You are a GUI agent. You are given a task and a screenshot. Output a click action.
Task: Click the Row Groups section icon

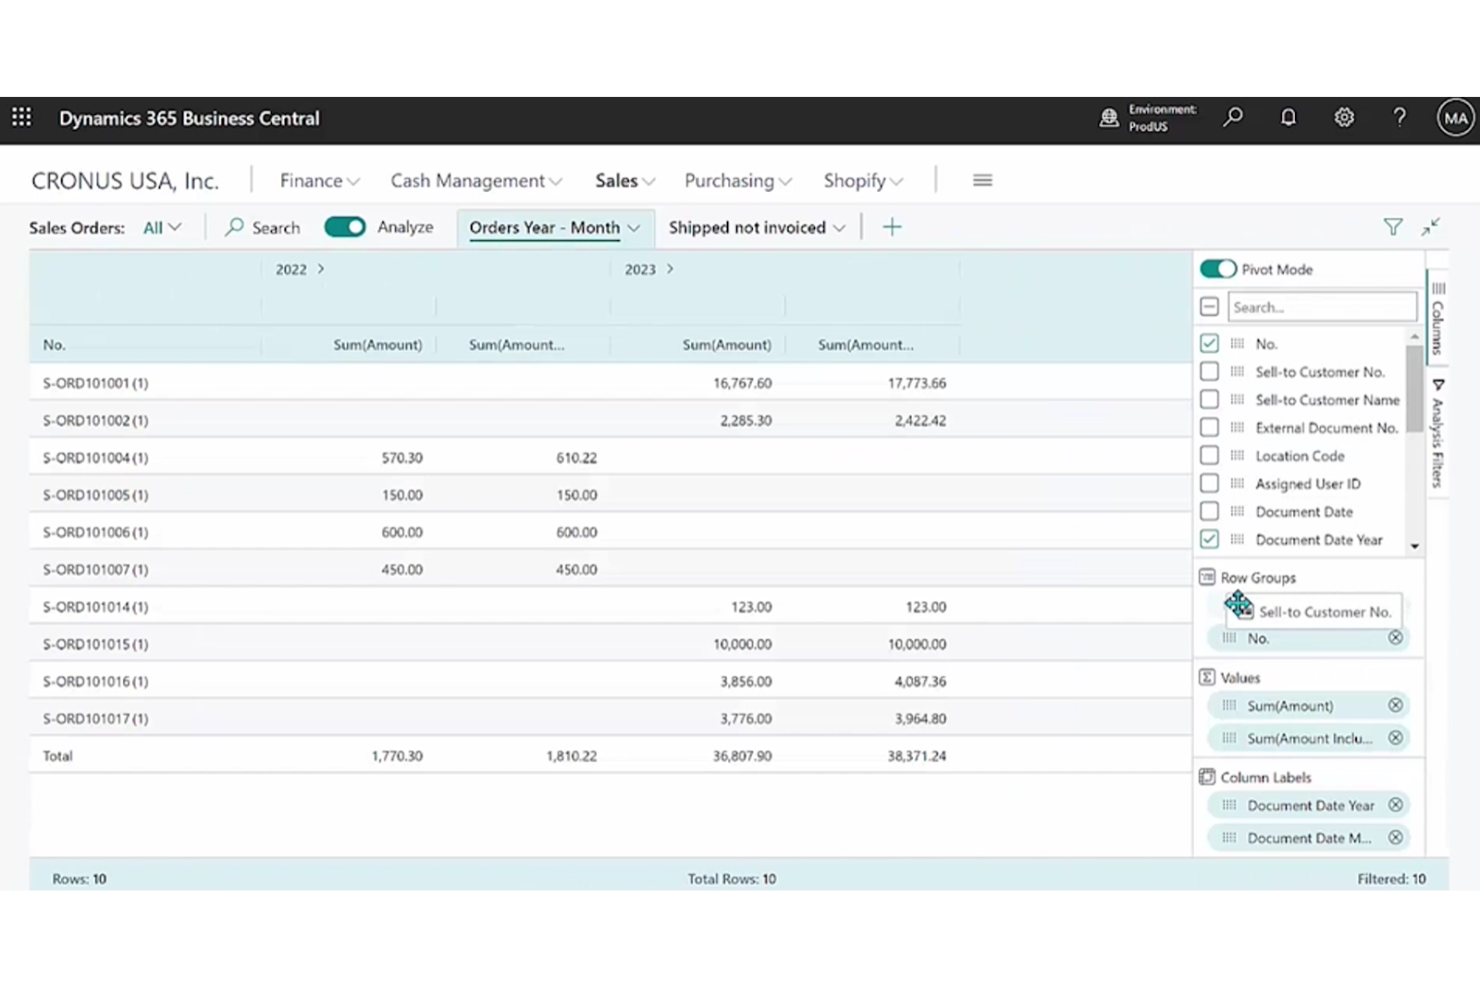pos(1207,577)
